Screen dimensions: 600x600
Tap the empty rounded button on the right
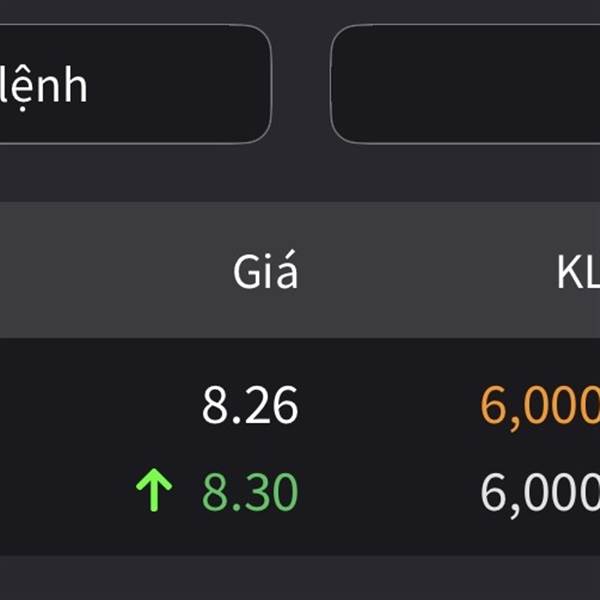pyautogui.click(x=465, y=84)
